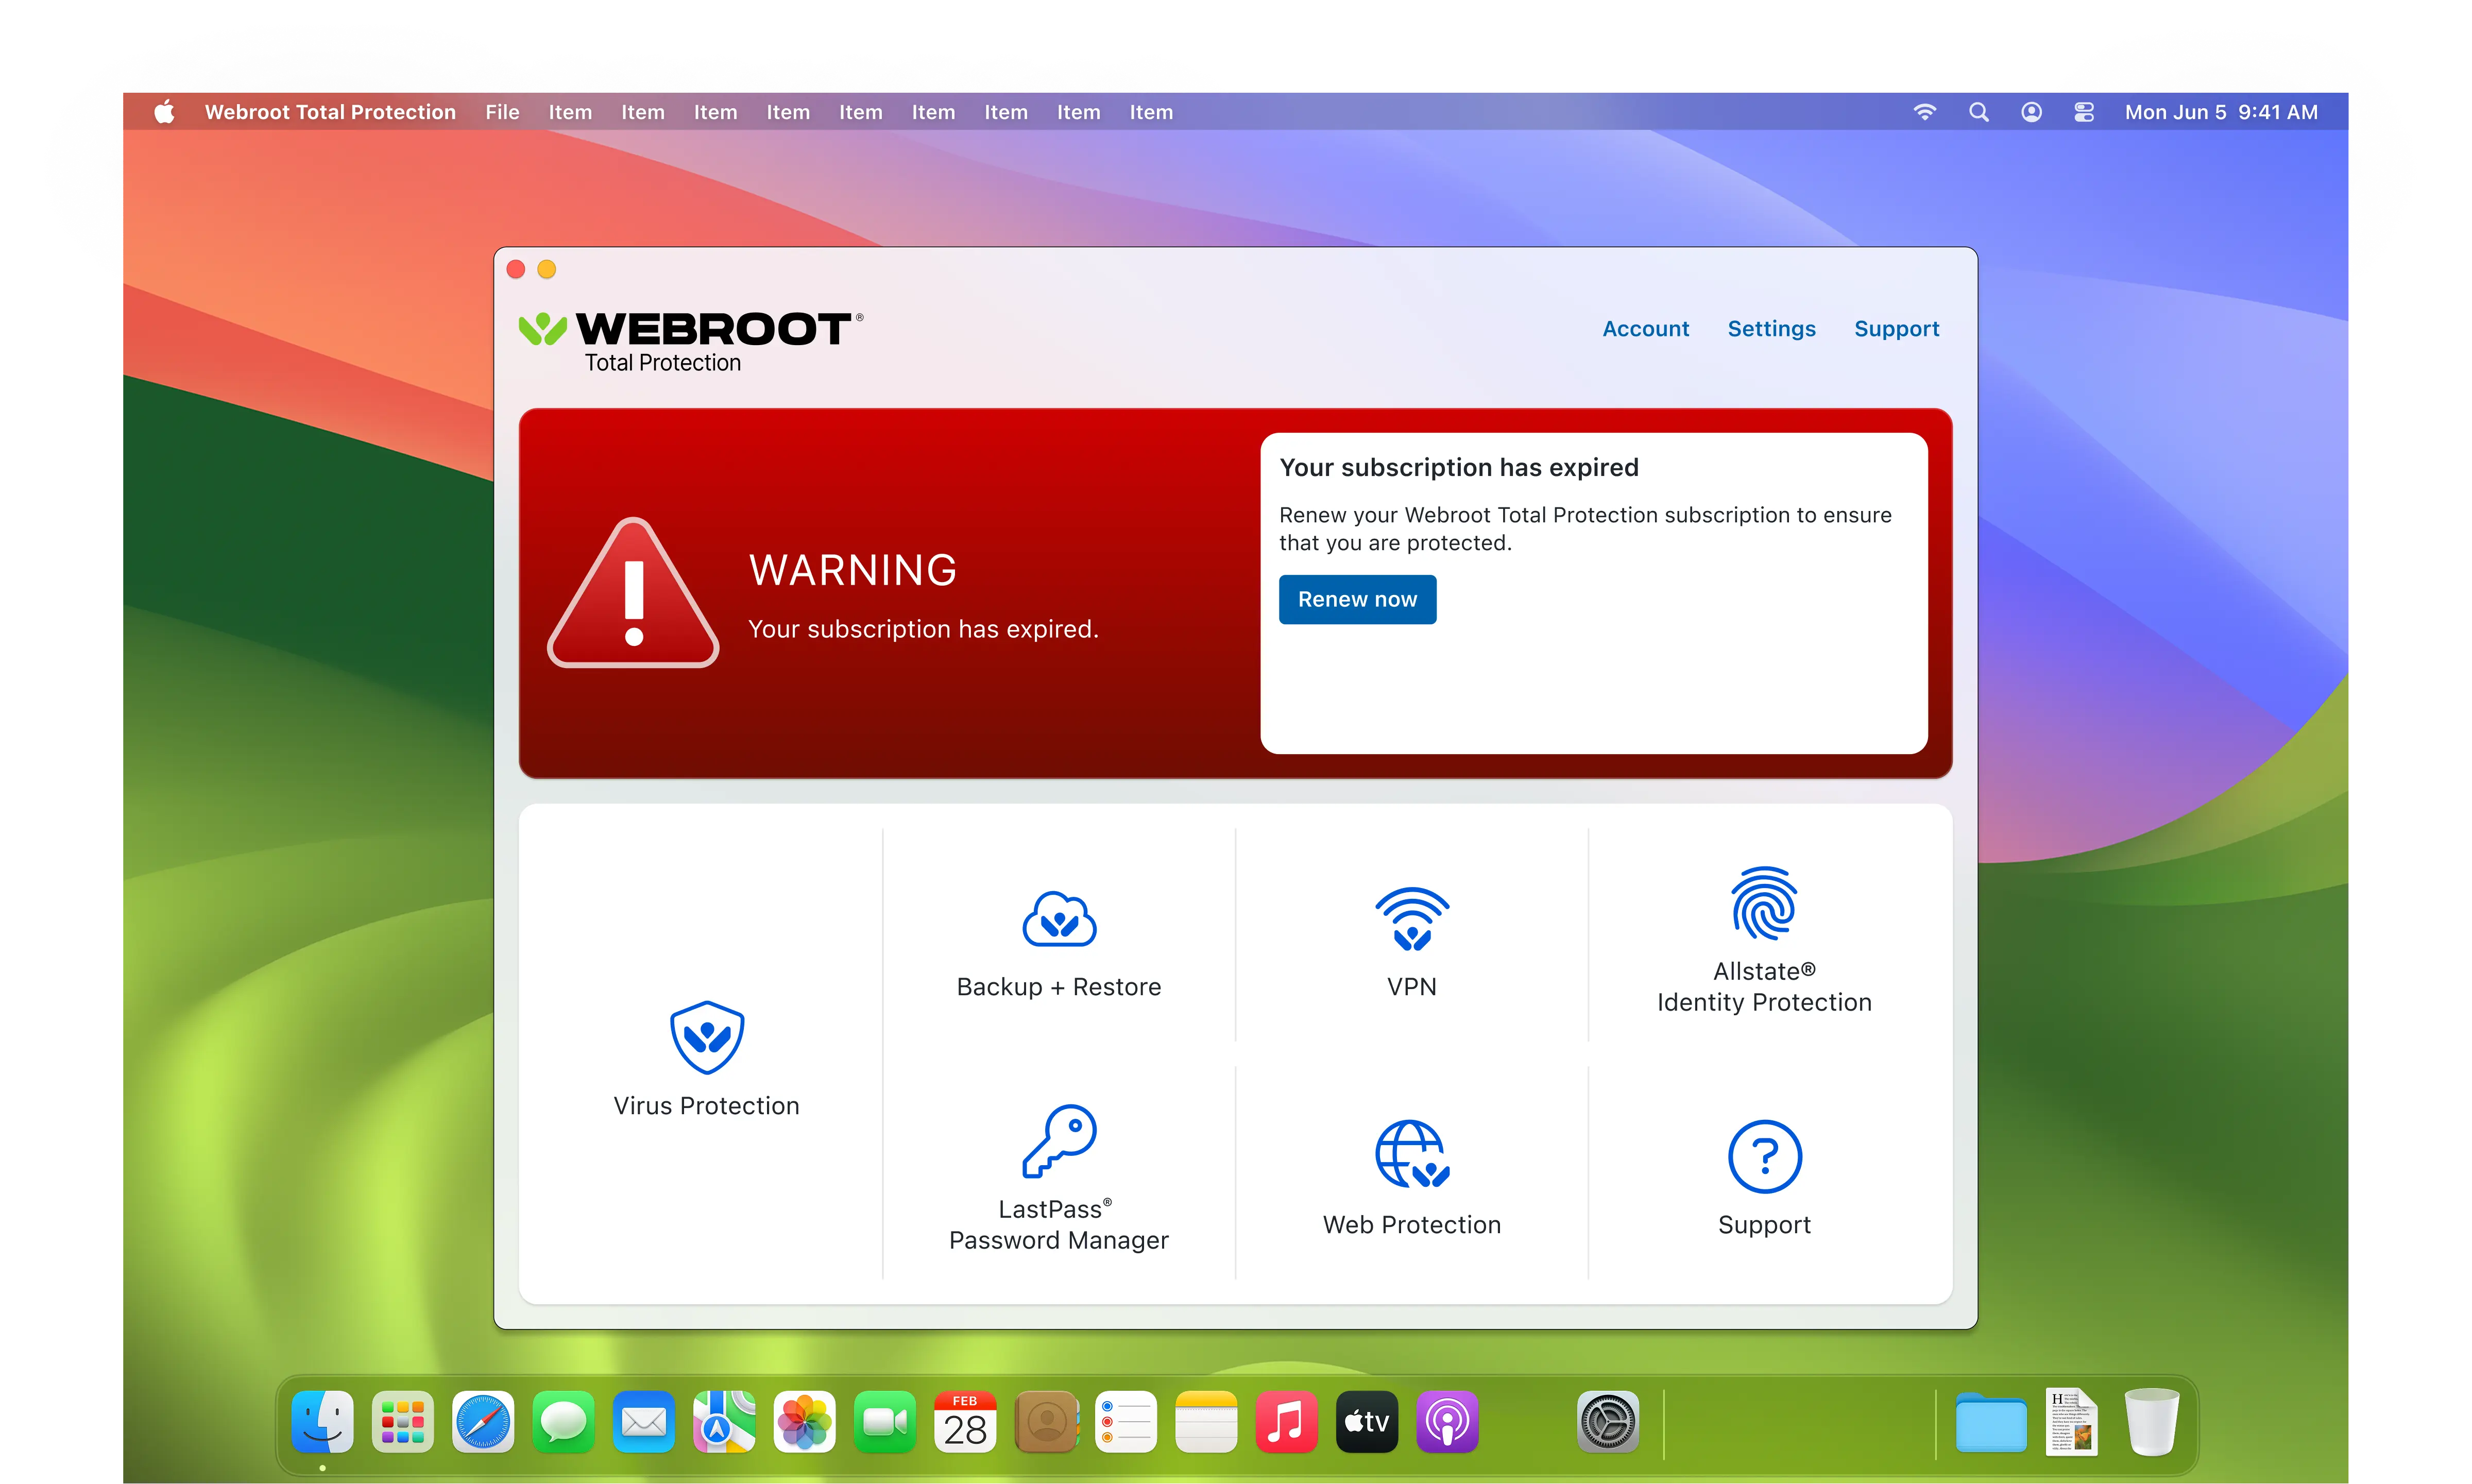Open Calendar showing FEB 28
Image resolution: width=2472 pixels, height=1484 pixels.
[966, 1421]
